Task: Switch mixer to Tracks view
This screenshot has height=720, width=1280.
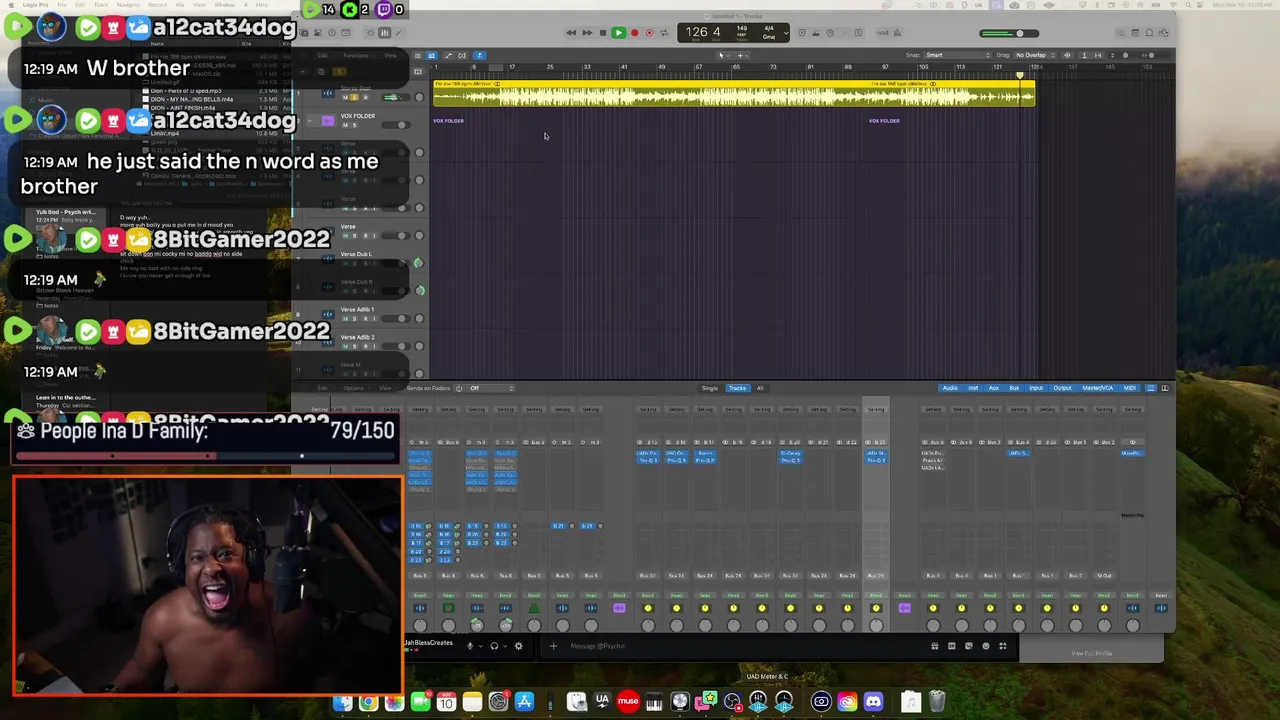Action: [737, 388]
